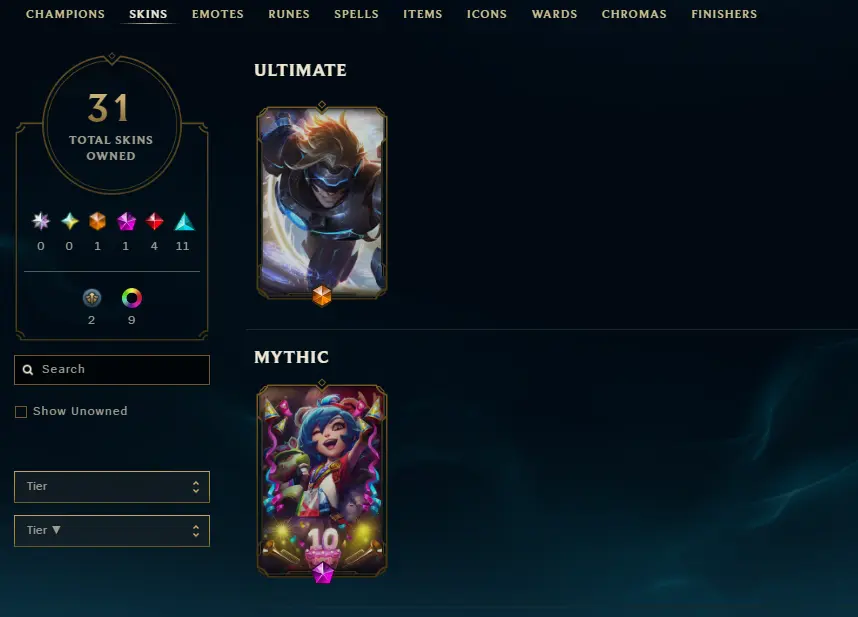Click the red Legendary tier gem icon
This screenshot has height=617, width=858.
pyautogui.click(x=154, y=221)
